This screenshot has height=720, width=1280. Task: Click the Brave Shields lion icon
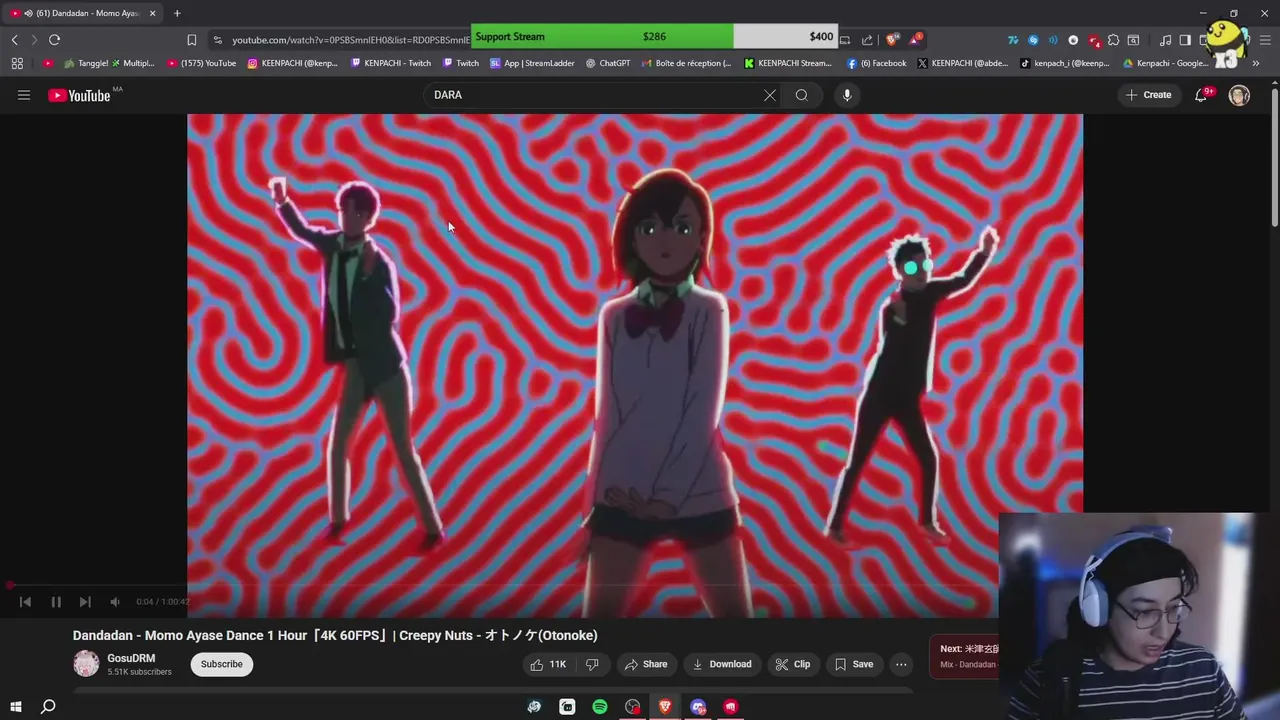893,39
